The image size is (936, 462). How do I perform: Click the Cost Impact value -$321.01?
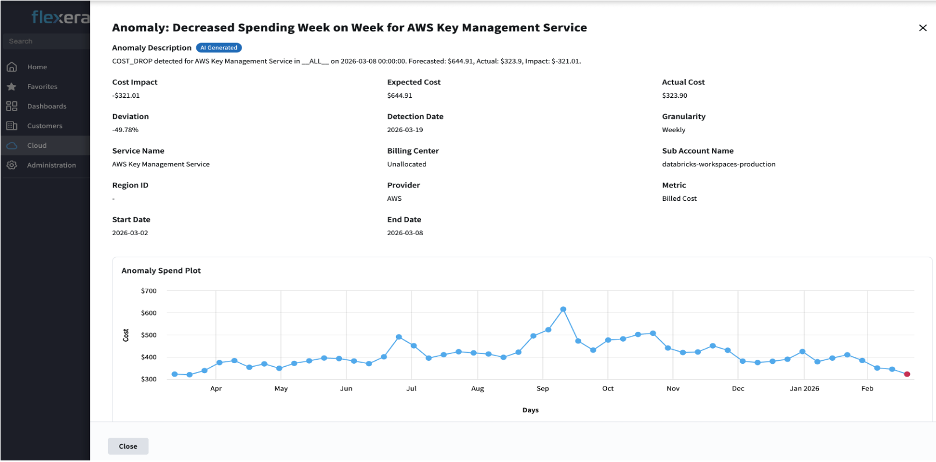[x=126, y=96]
